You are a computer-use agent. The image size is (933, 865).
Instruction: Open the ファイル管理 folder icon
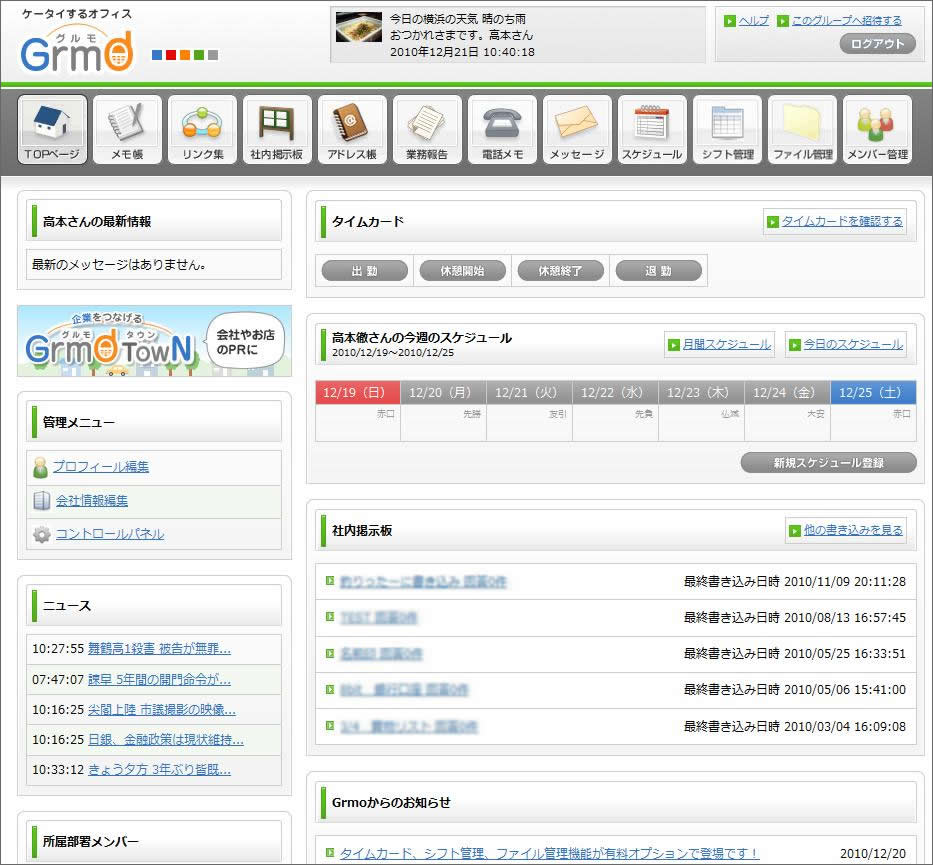click(x=802, y=130)
